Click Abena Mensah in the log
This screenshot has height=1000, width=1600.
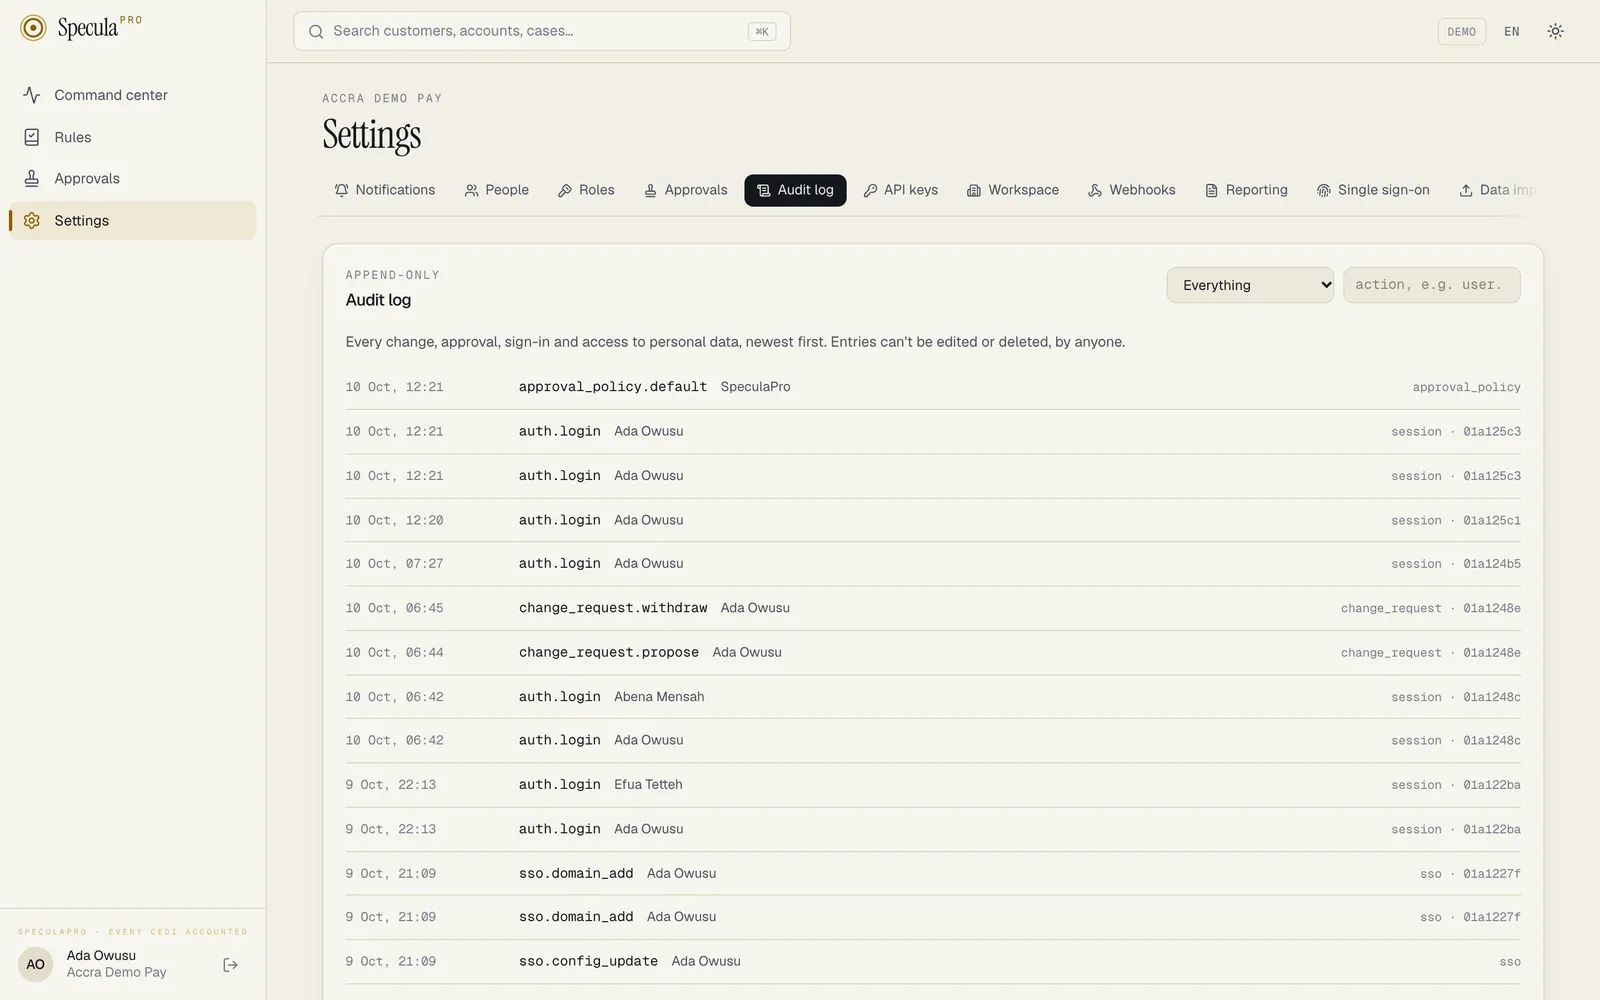659,697
